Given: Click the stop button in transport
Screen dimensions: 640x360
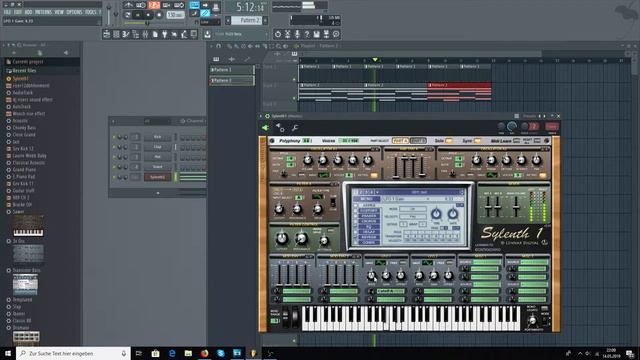Looking at the screenshot, I should click(148, 15).
